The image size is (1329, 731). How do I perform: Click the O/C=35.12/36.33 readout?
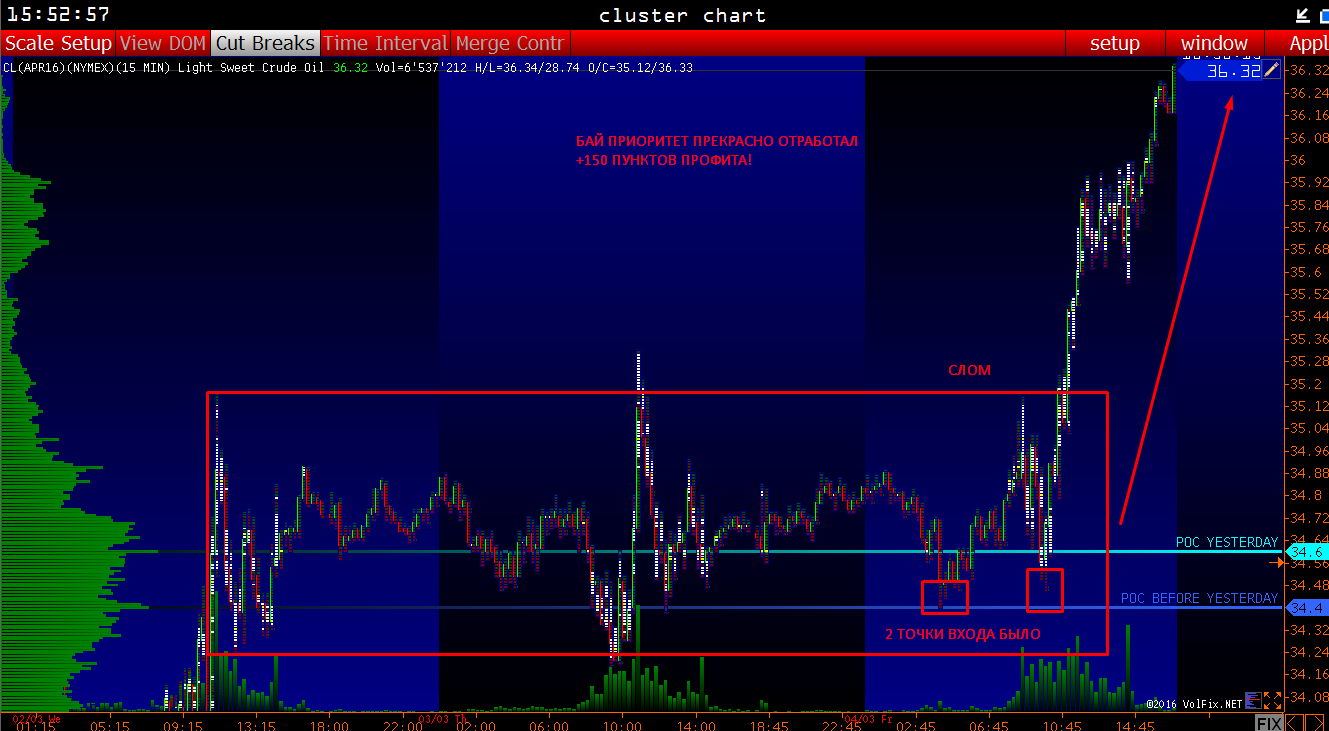pos(641,68)
